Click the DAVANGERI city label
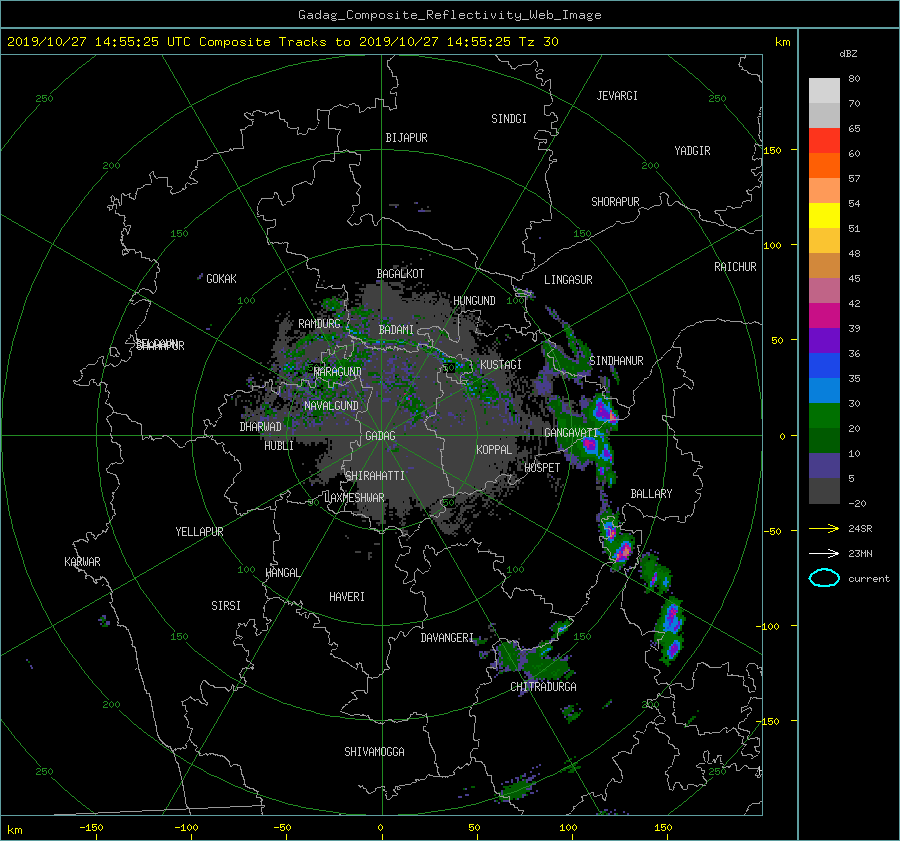 447,638
